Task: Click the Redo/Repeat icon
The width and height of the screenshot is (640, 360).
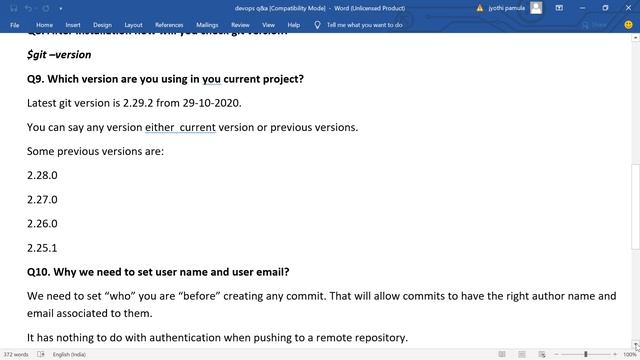Action: click(x=45, y=8)
